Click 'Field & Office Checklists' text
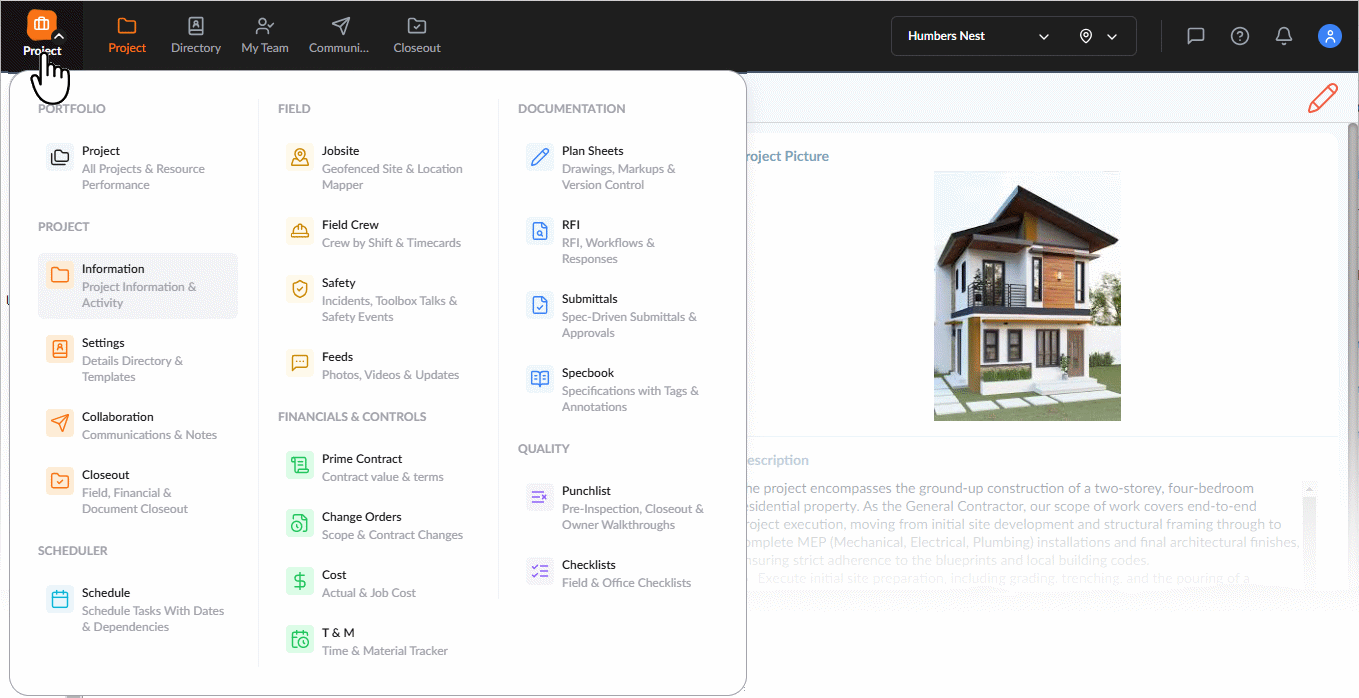This screenshot has width=1359, height=698. coord(627,583)
